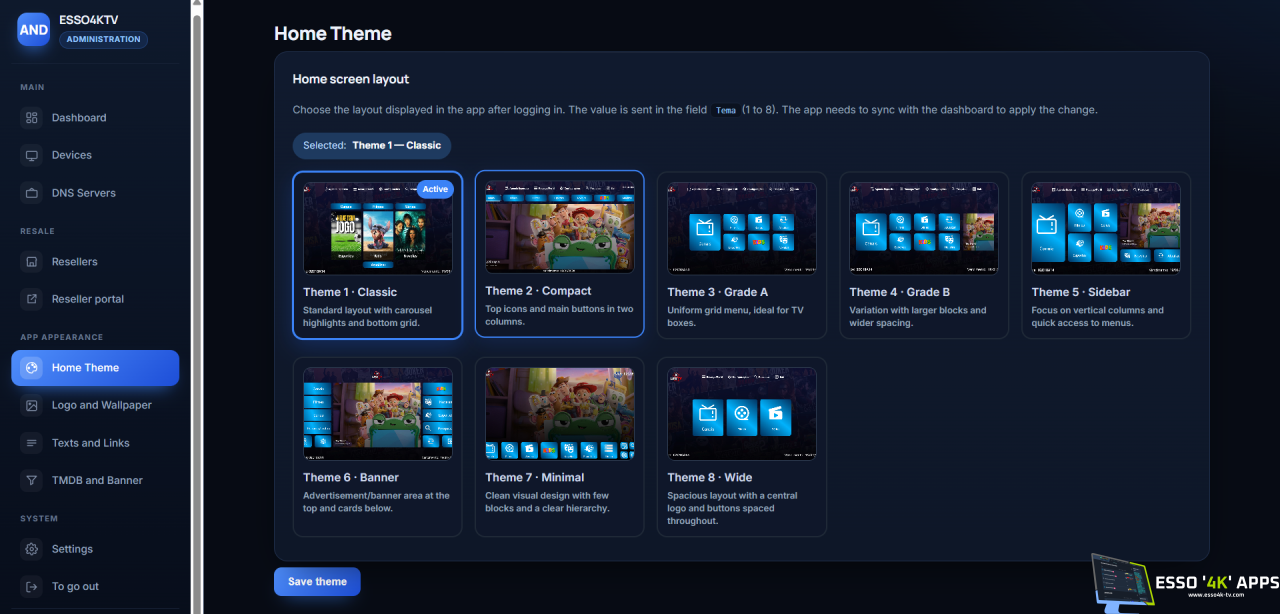1280x614 pixels.
Task: Click the Settings gear icon
Action: pyautogui.click(x=32, y=549)
